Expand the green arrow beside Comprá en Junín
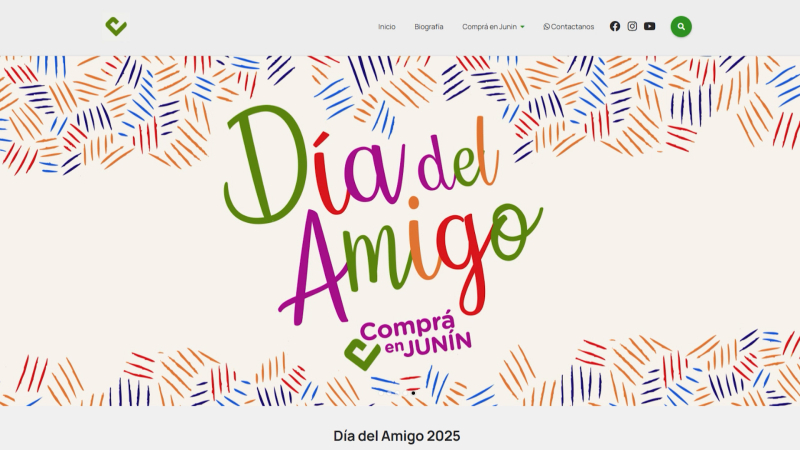This screenshot has height=450, width=800. (x=522, y=27)
